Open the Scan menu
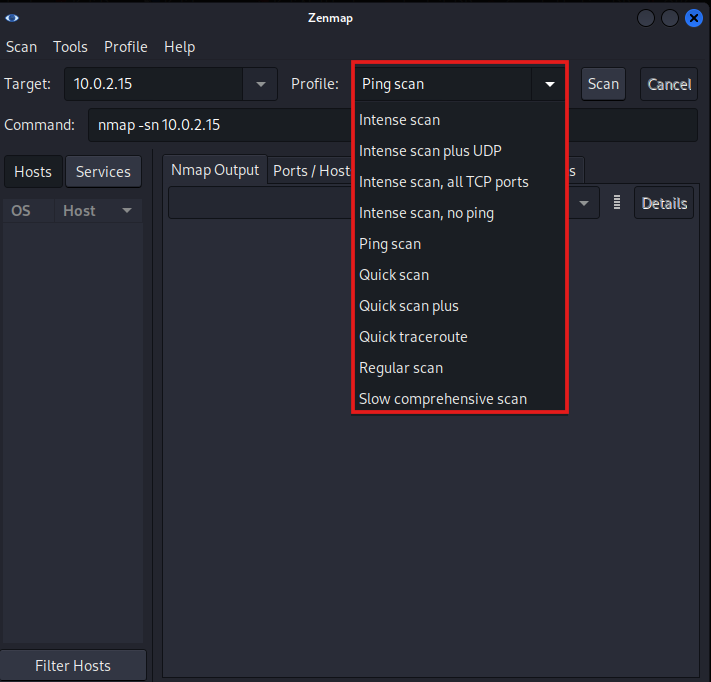The width and height of the screenshot is (711, 682). [x=21, y=47]
